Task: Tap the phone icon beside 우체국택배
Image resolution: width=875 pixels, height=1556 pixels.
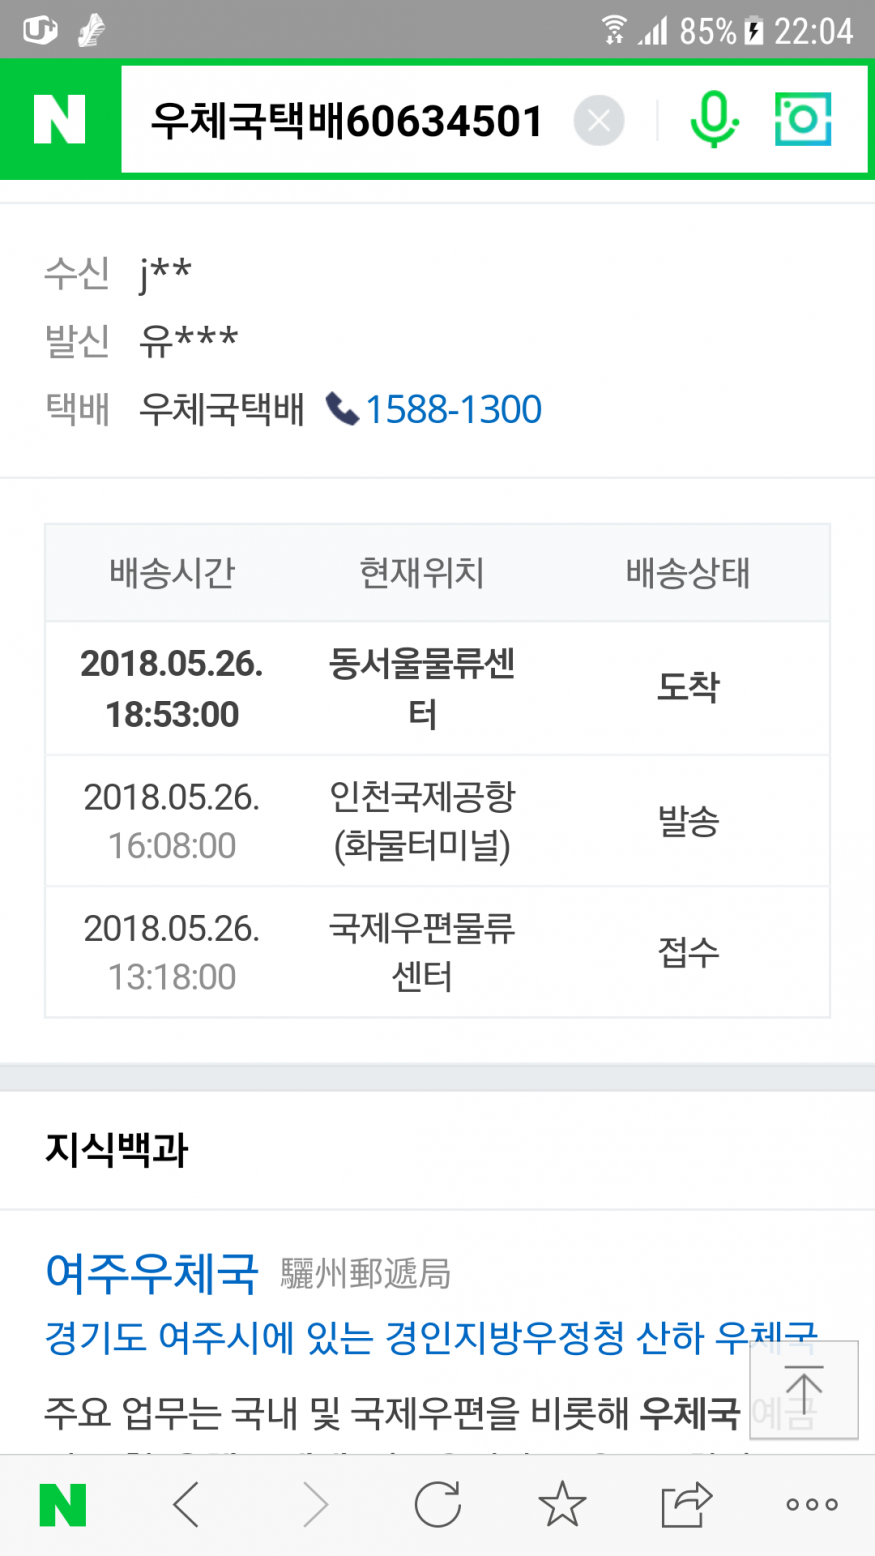Action: (342, 409)
